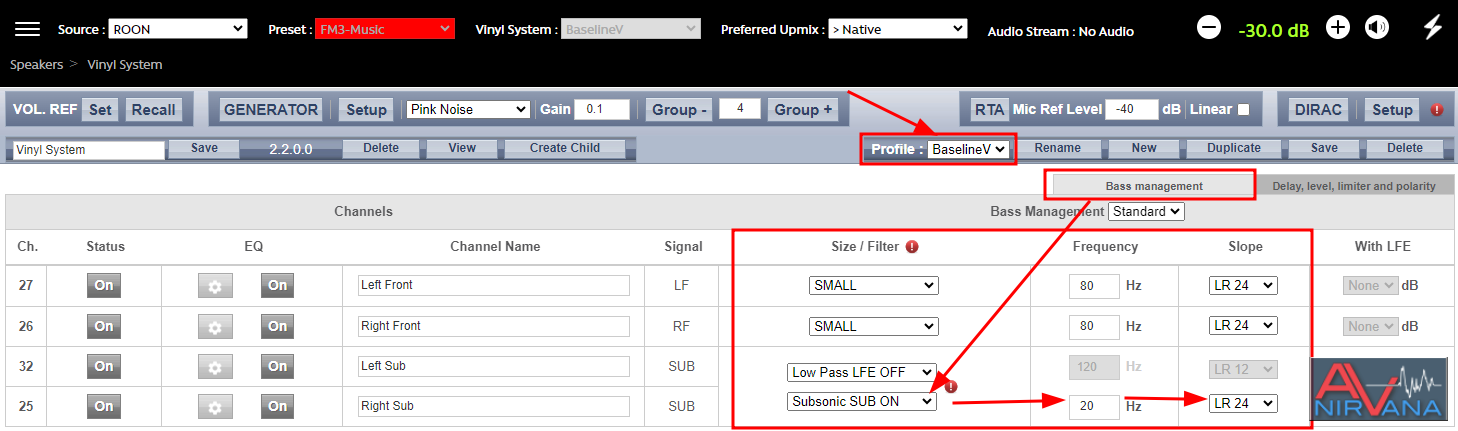This screenshot has width=1458, height=431.
Task: Switch to Bass management tab
Action: (x=1154, y=186)
